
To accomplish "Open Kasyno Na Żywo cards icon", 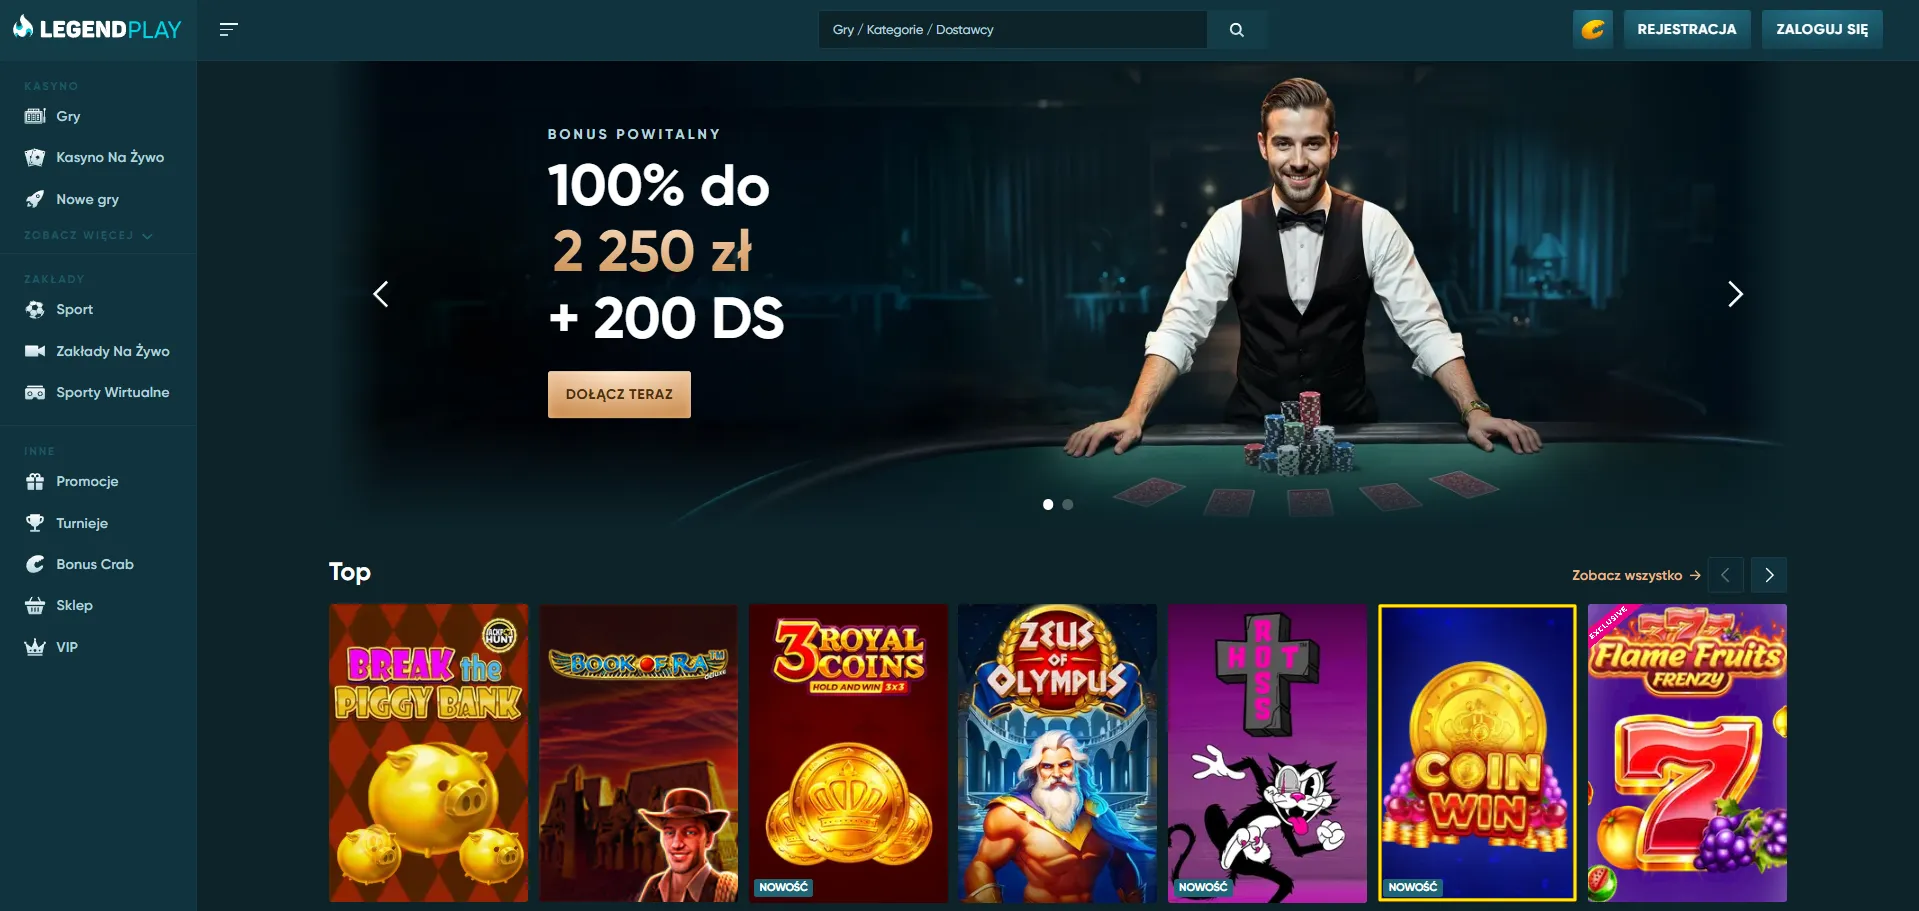I will (35, 157).
